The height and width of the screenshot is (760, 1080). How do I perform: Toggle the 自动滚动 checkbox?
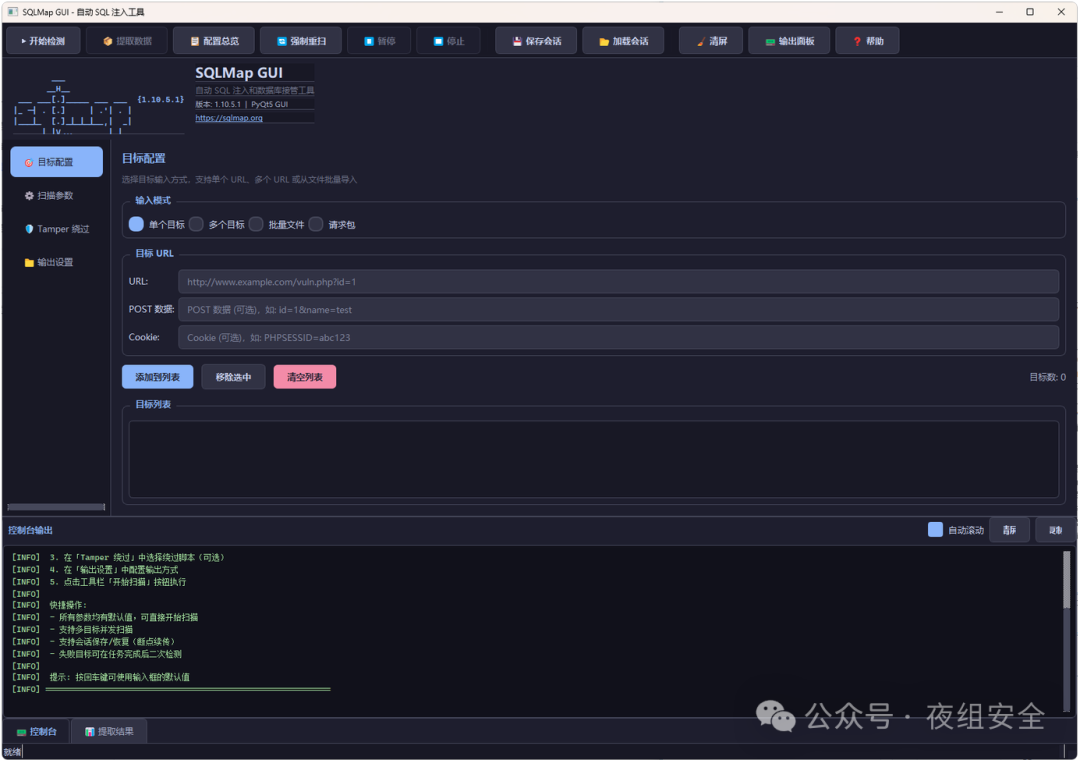click(x=956, y=530)
